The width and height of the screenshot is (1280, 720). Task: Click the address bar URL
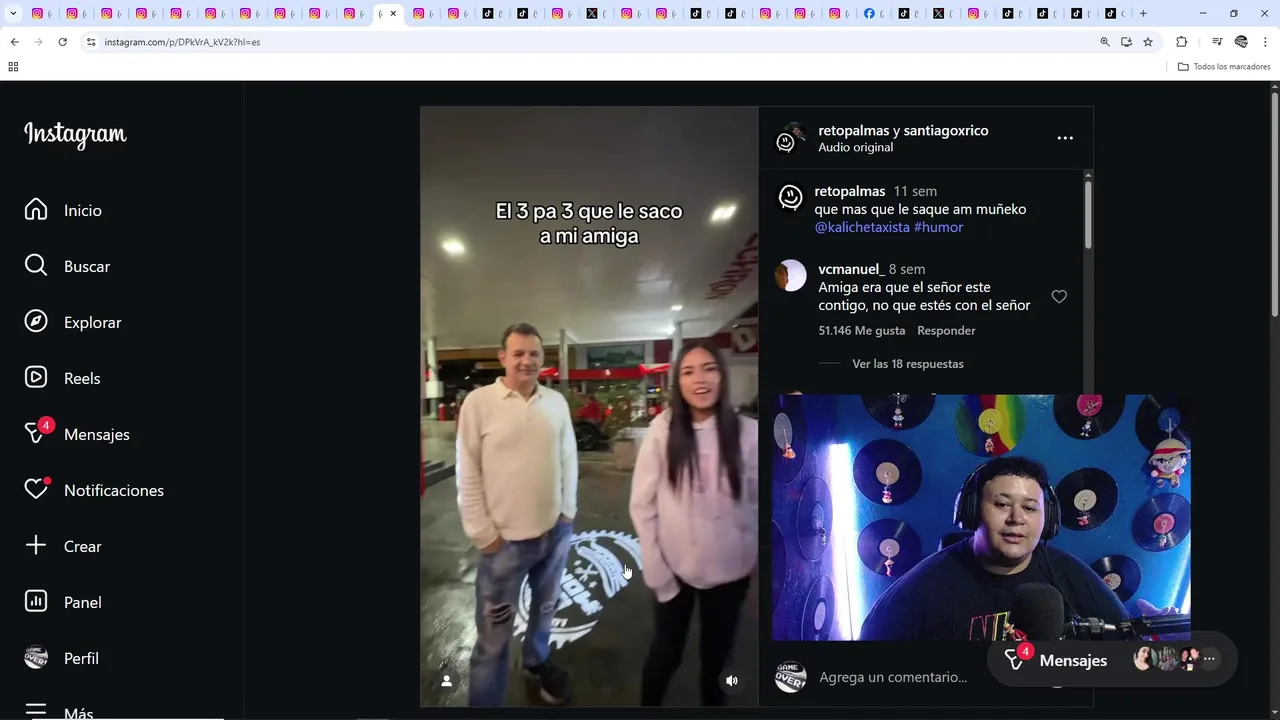(182, 42)
